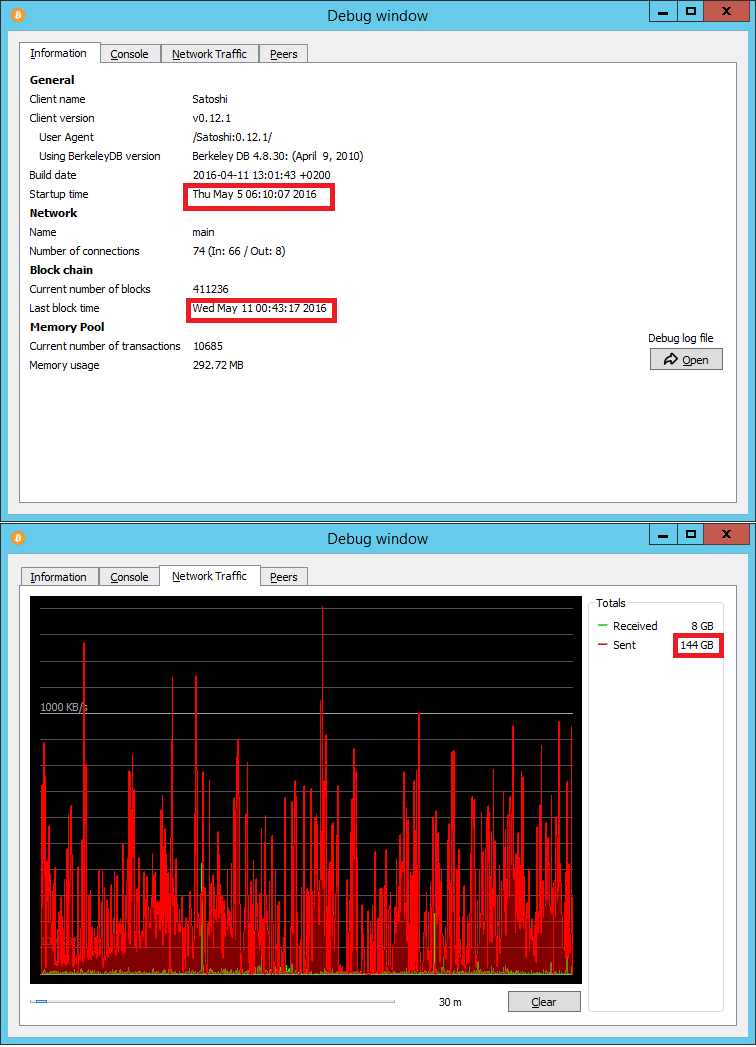The width and height of the screenshot is (756, 1047).
Task: Select block count 411236
Action: [x=210, y=289]
